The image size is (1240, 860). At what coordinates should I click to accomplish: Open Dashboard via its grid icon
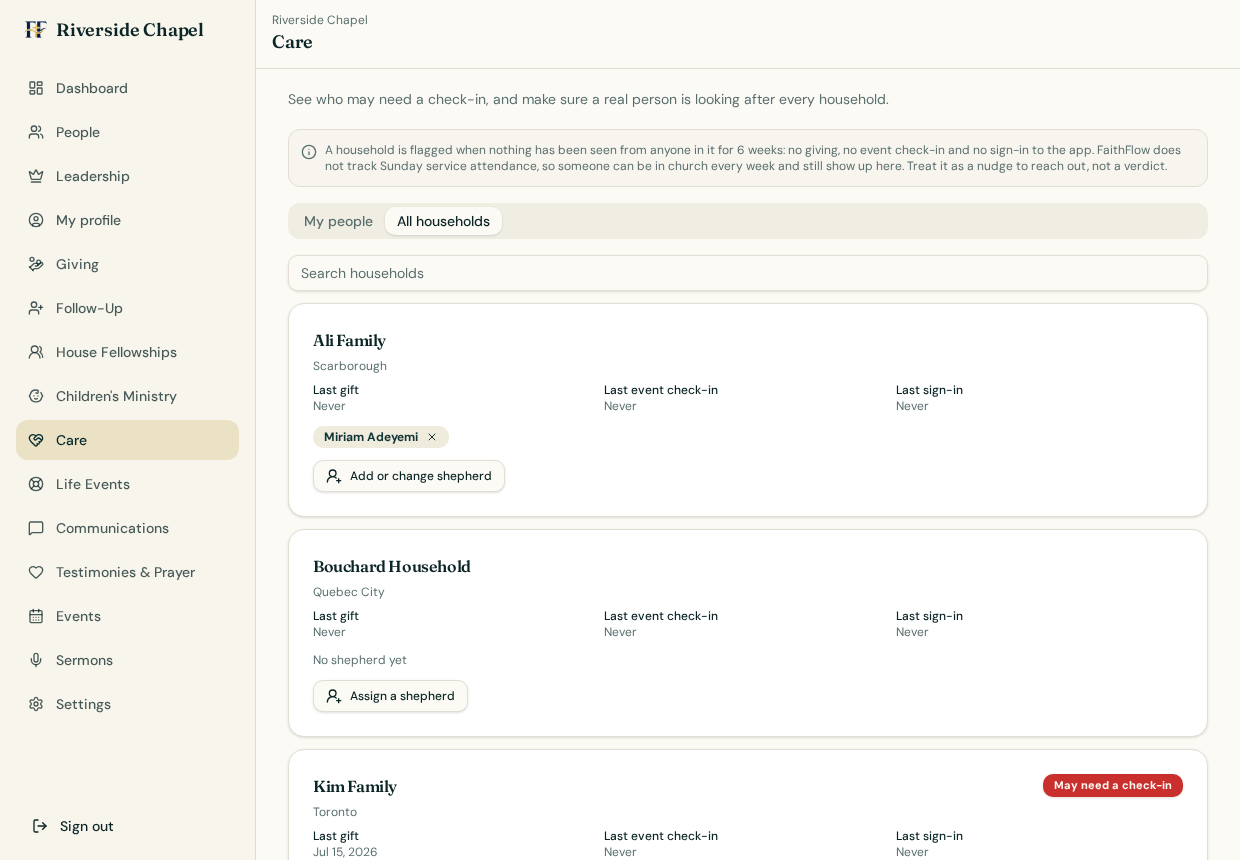[36, 88]
